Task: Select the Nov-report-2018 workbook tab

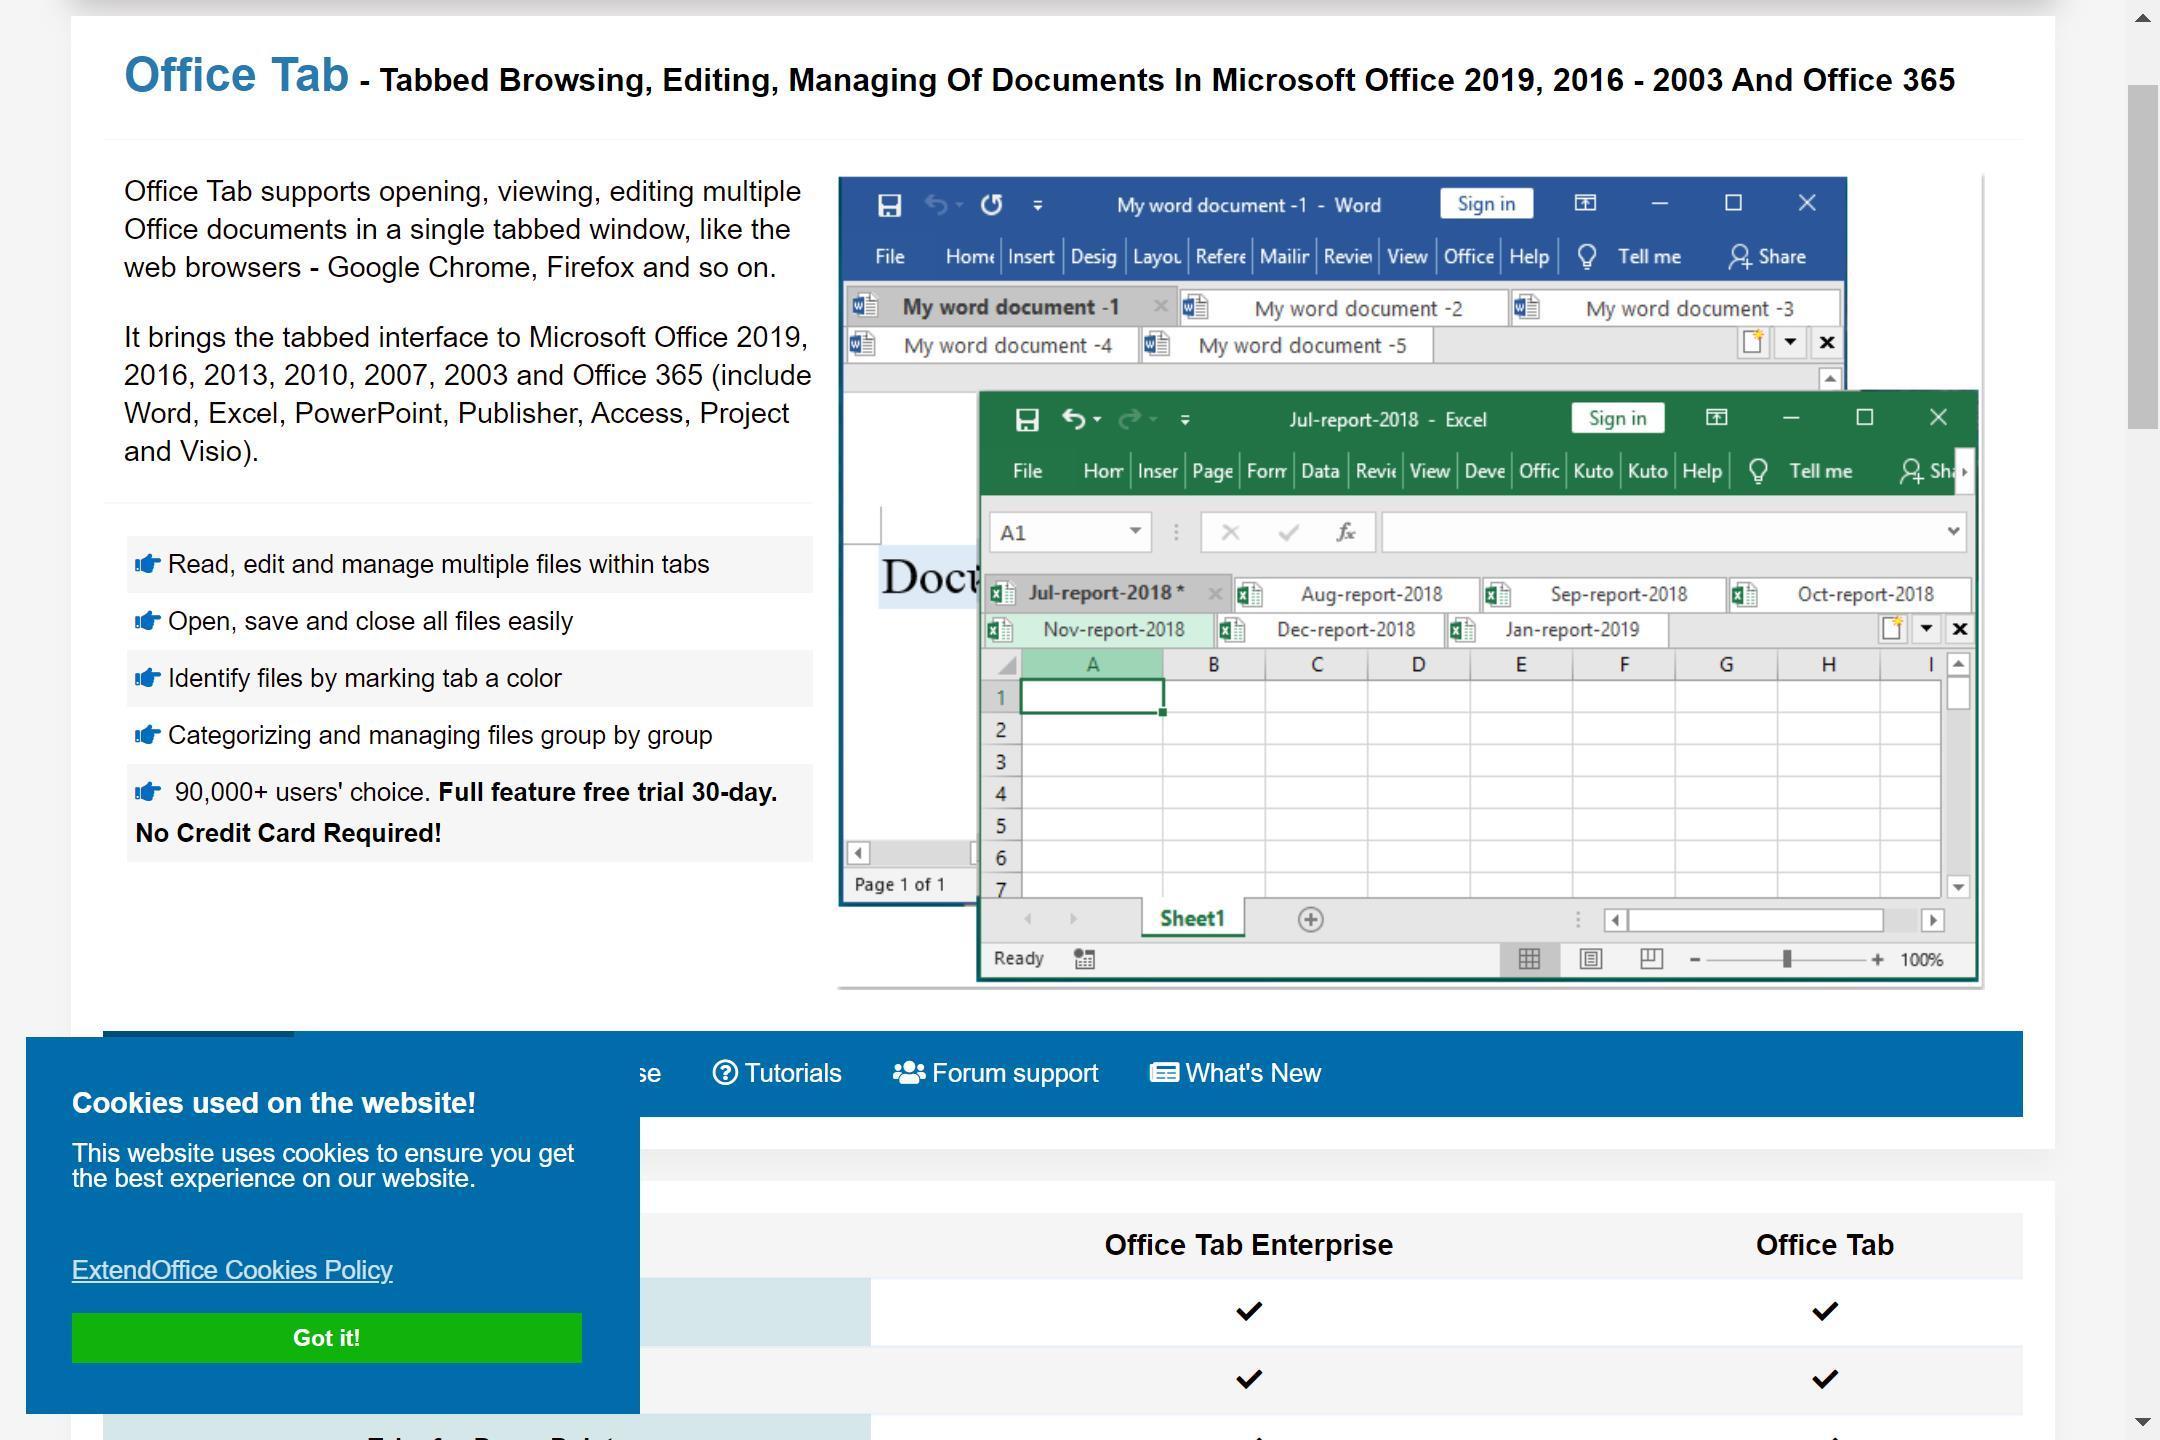Action: pyautogui.click(x=1099, y=630)
